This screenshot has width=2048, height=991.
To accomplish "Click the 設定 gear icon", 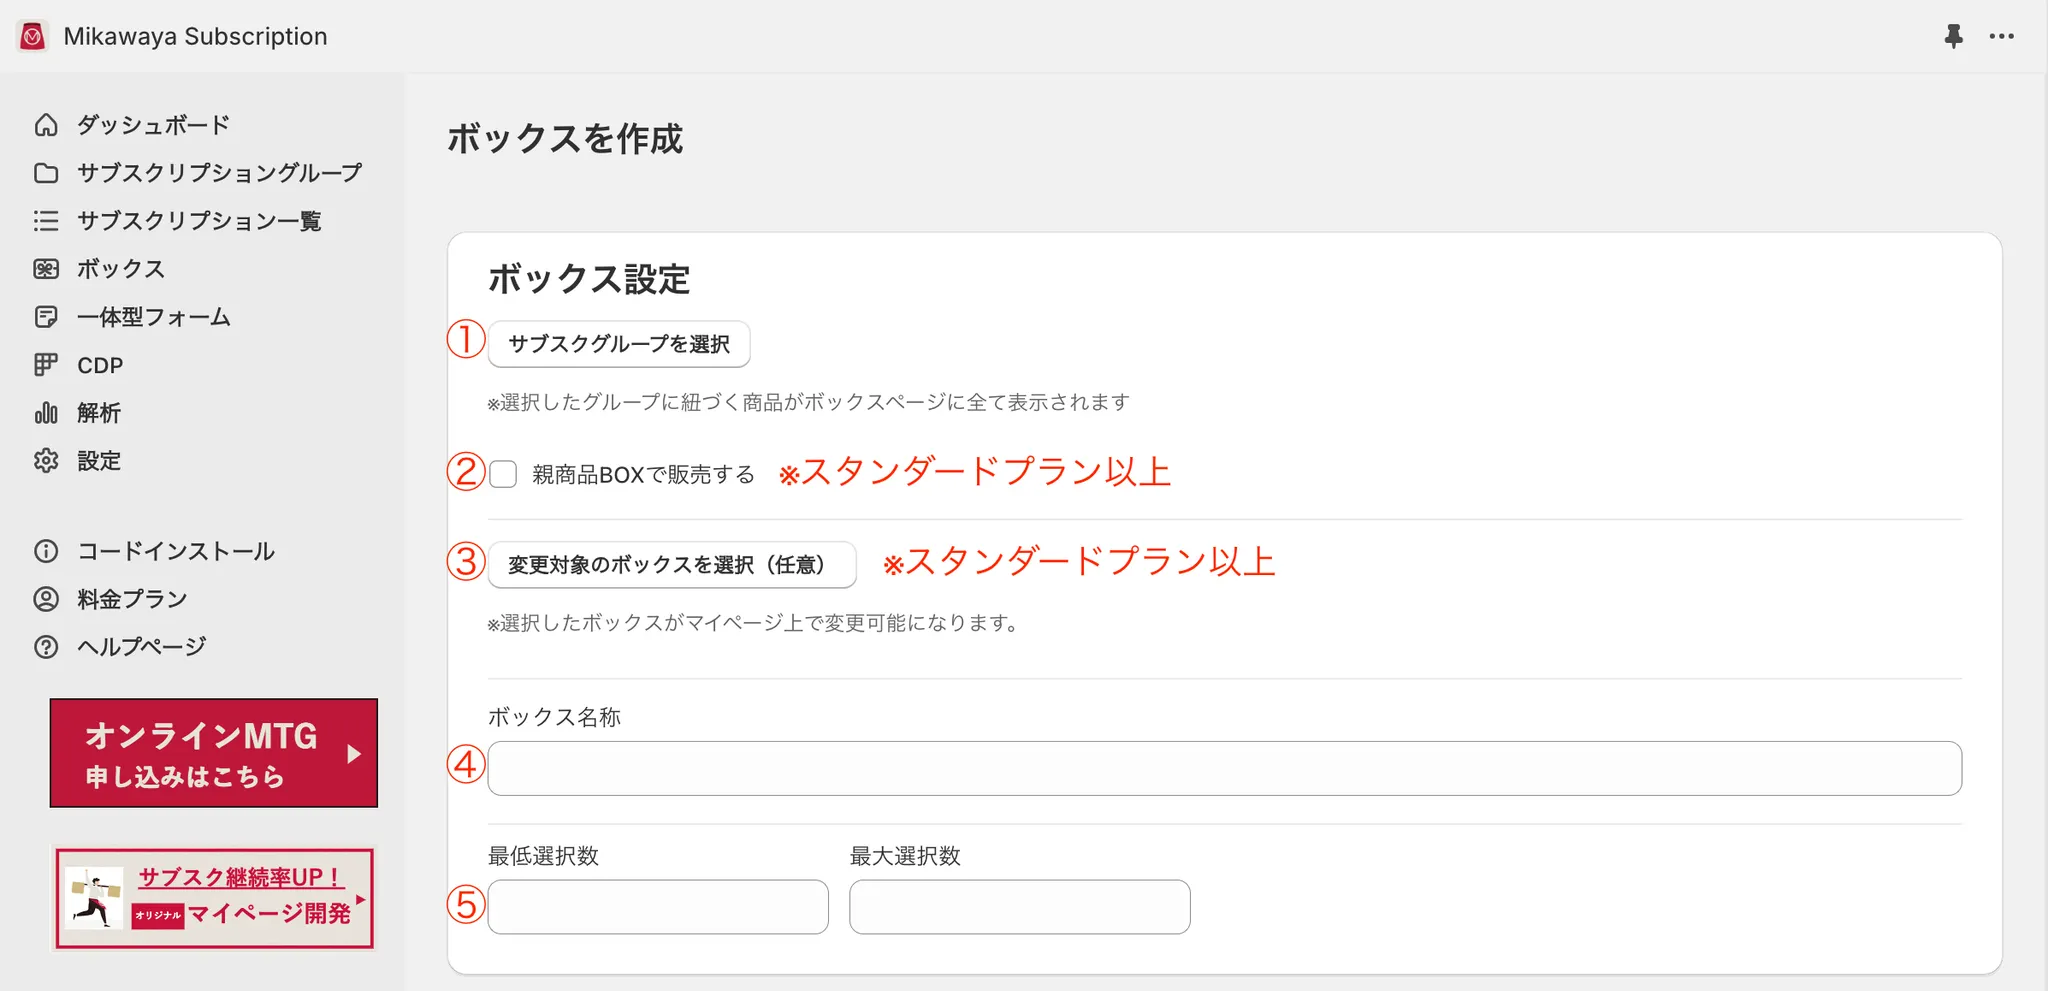I will tap(46, 461).
